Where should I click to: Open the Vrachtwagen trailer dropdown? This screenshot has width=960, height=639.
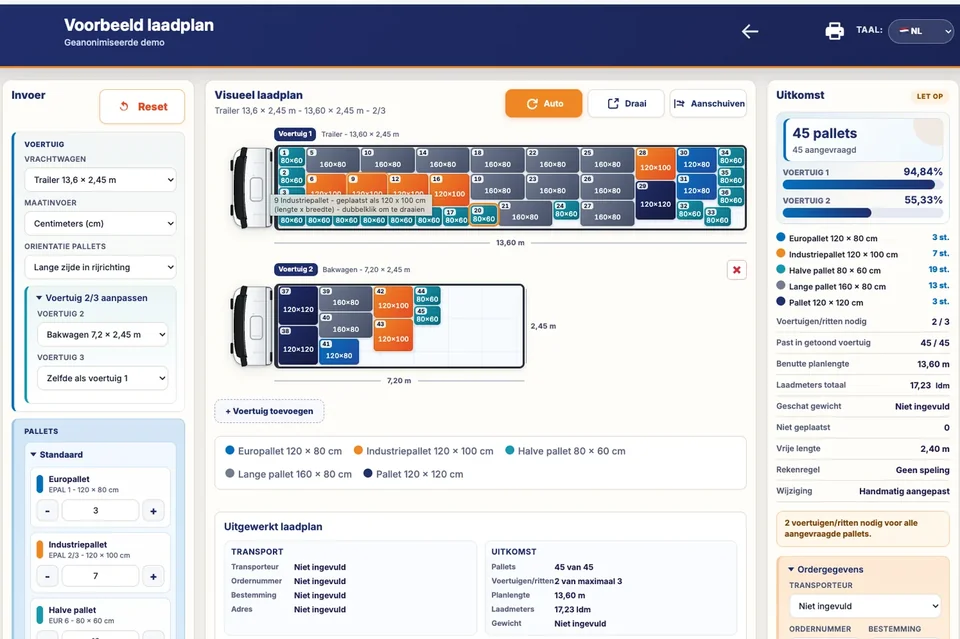pos(100,180)
